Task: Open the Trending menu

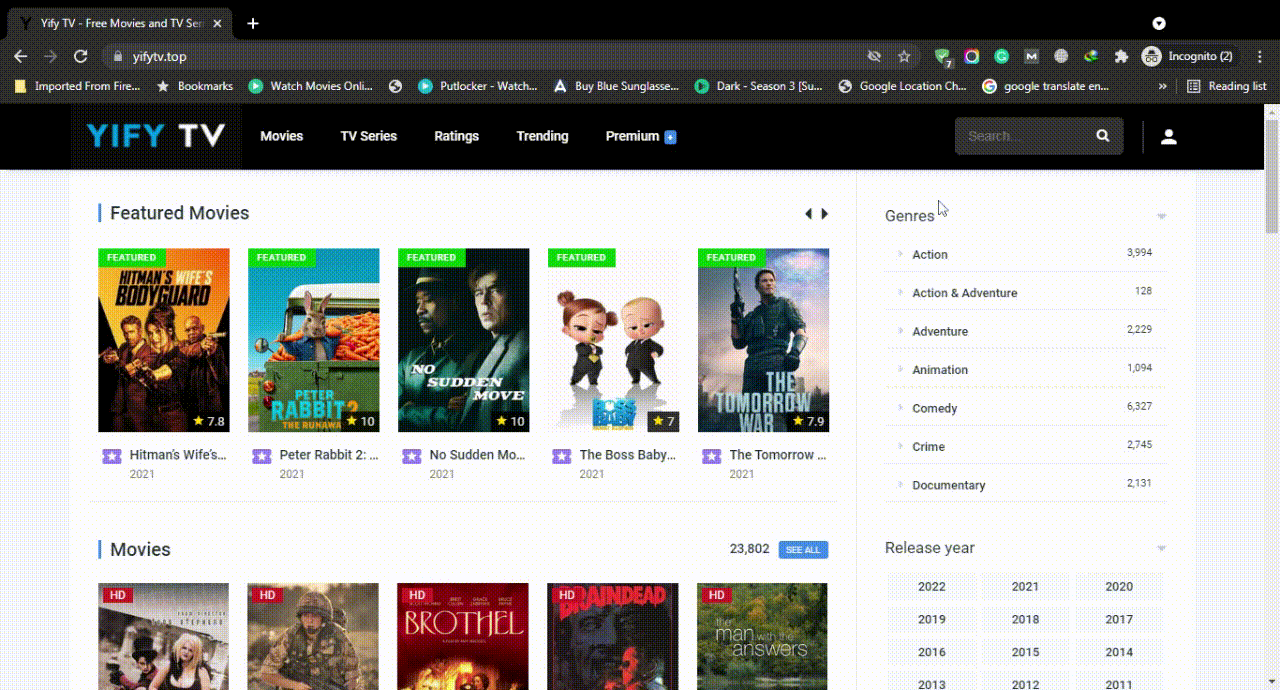Action: (542, 136)
